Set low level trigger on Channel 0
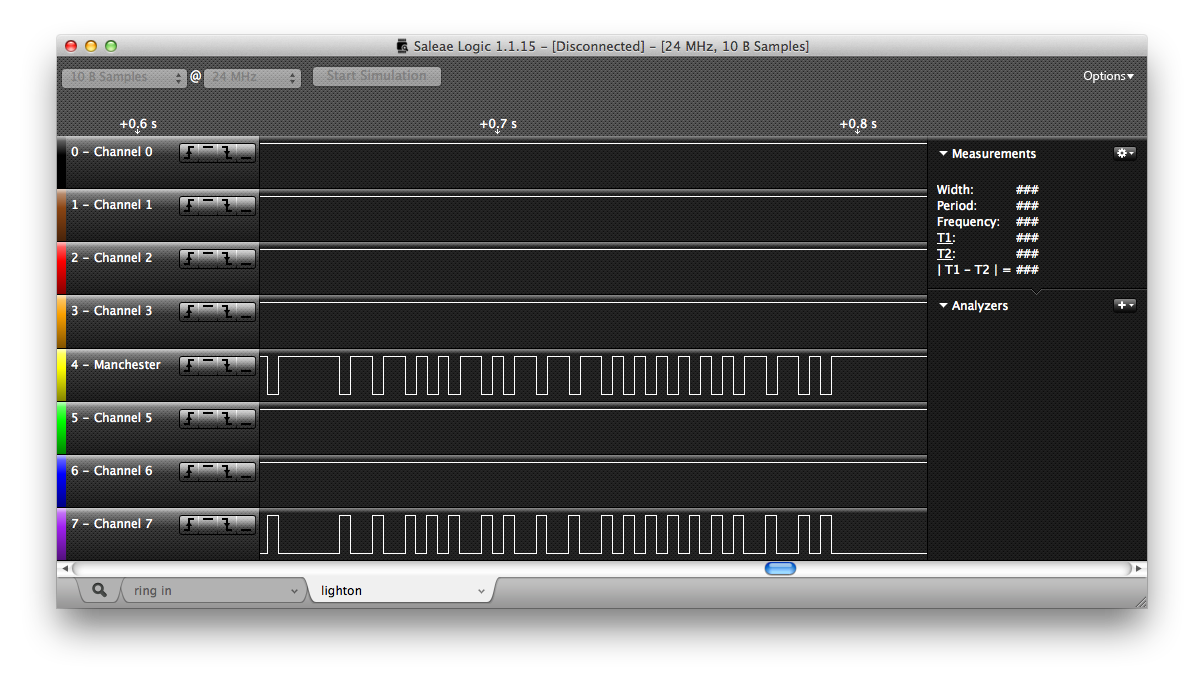Image resolution: width=1204 pixels, height=687 pixels. pyautogui.click(x=246, y=152)
